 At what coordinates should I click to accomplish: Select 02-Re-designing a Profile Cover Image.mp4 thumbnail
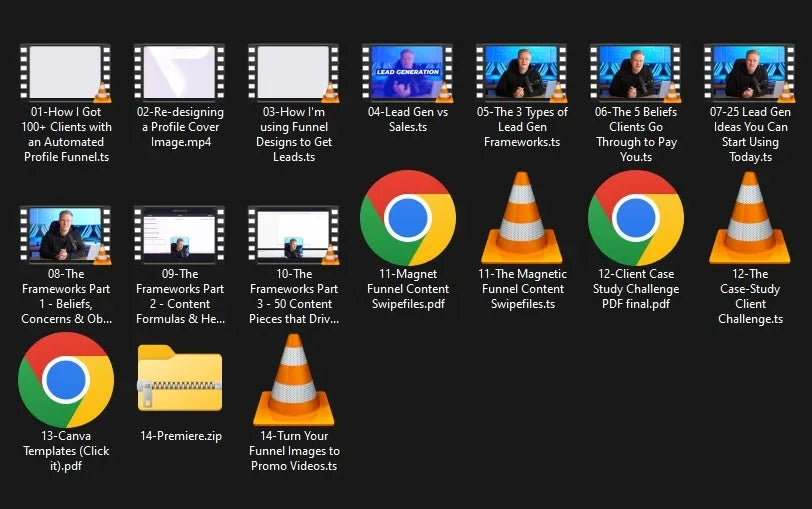[180, 73]
